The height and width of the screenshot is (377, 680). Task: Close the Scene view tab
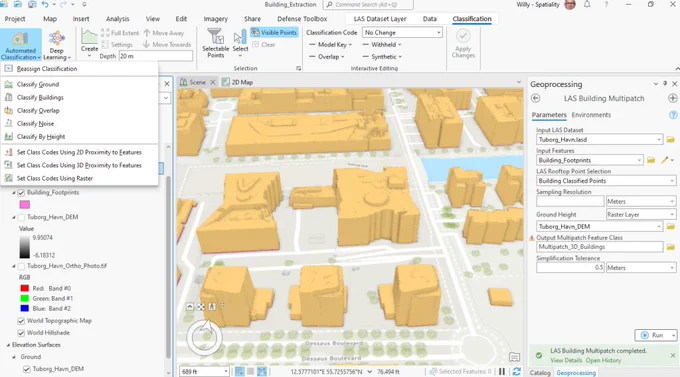pos(212,82)
